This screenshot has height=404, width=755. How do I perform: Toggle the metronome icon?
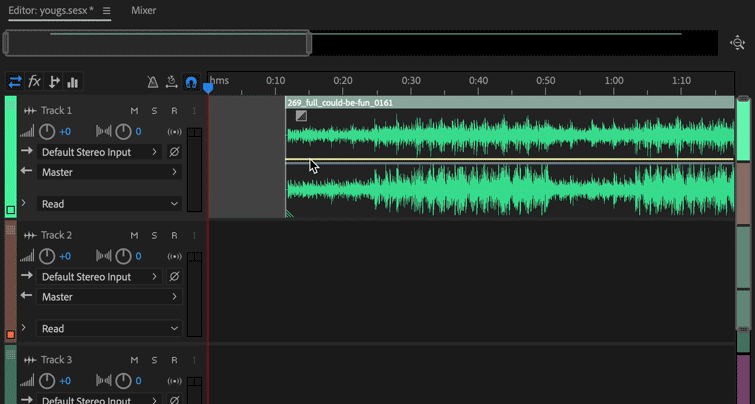[152, 82]
